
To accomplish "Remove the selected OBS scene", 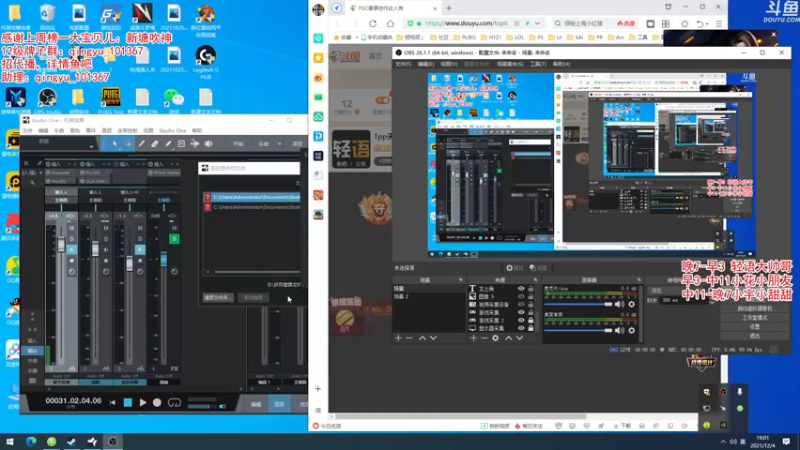I will point(409,338).
